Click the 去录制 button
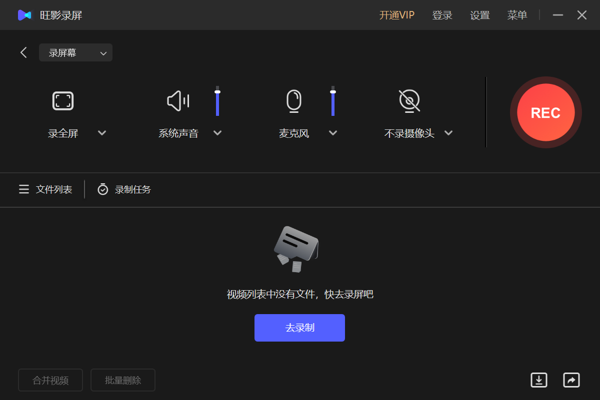The height and width of the screenshot is (400, 600). pos(299,328)
